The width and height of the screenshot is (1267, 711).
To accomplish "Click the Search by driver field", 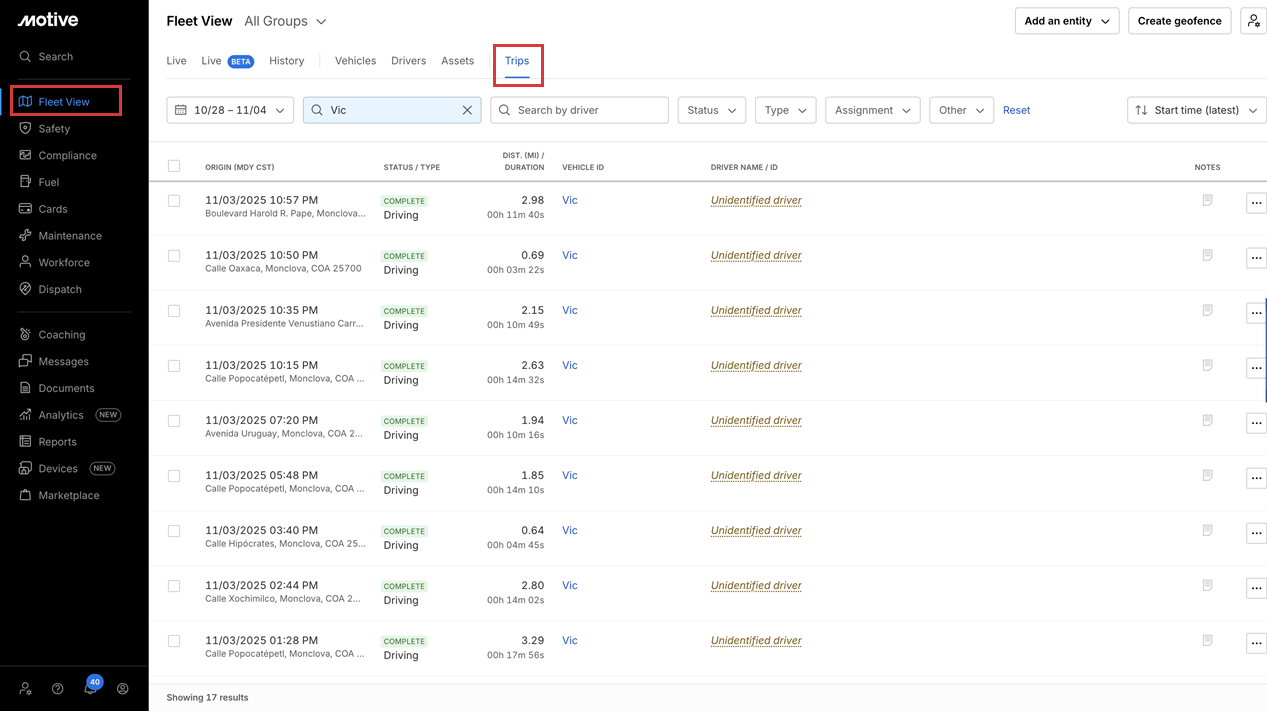I will click(579, 110).
